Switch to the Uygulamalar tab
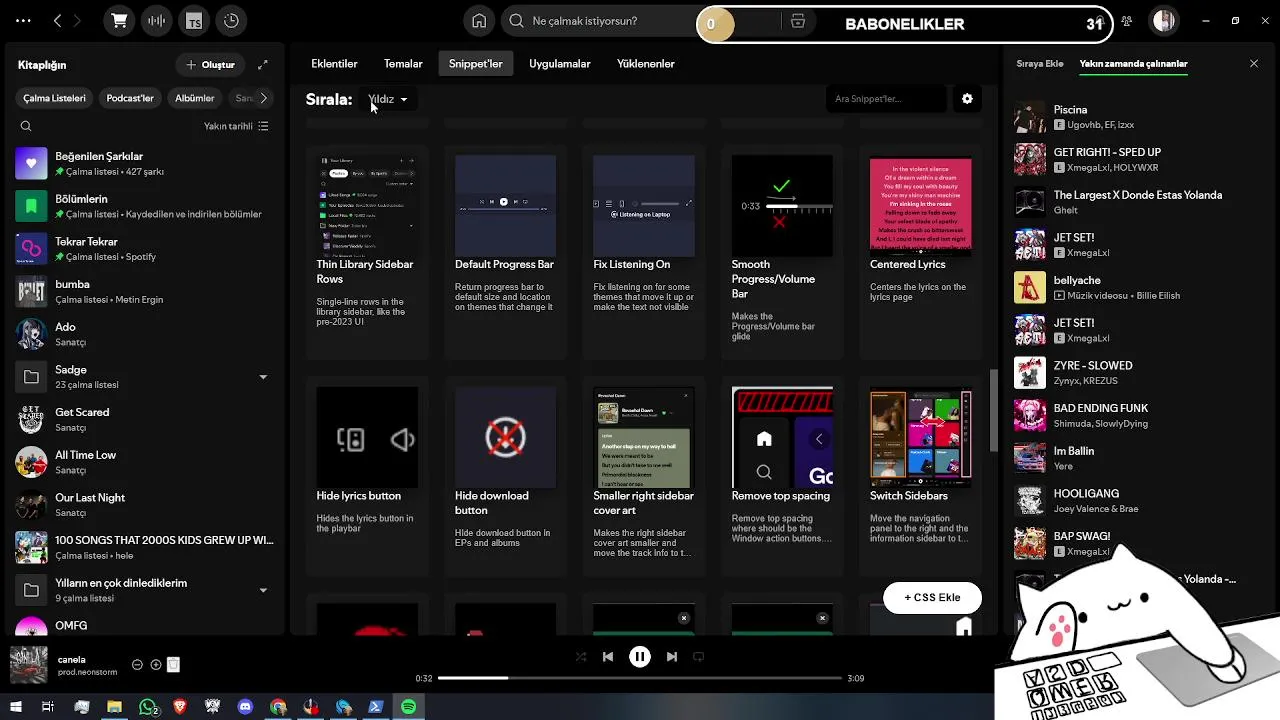The width and height of the screenshot is (1280, 720). pos(560,64)
